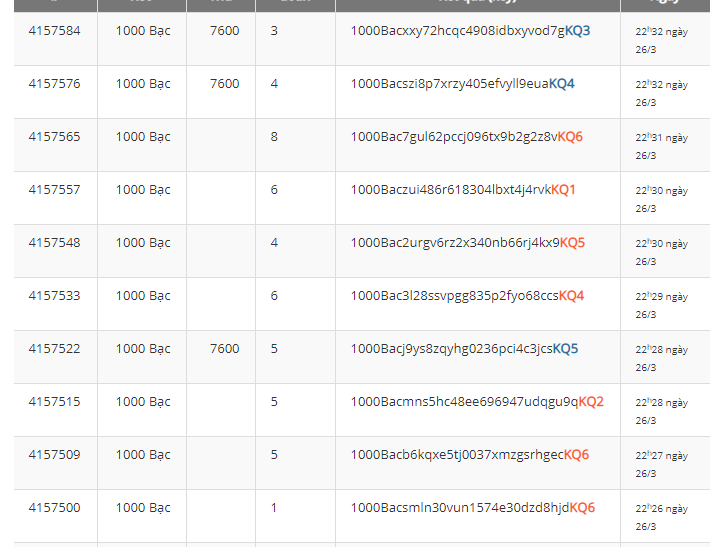Click result key starting 1000Bac2urgv6rz2x
This screenshot has height=547, width=723.
(x=467, y=243)
